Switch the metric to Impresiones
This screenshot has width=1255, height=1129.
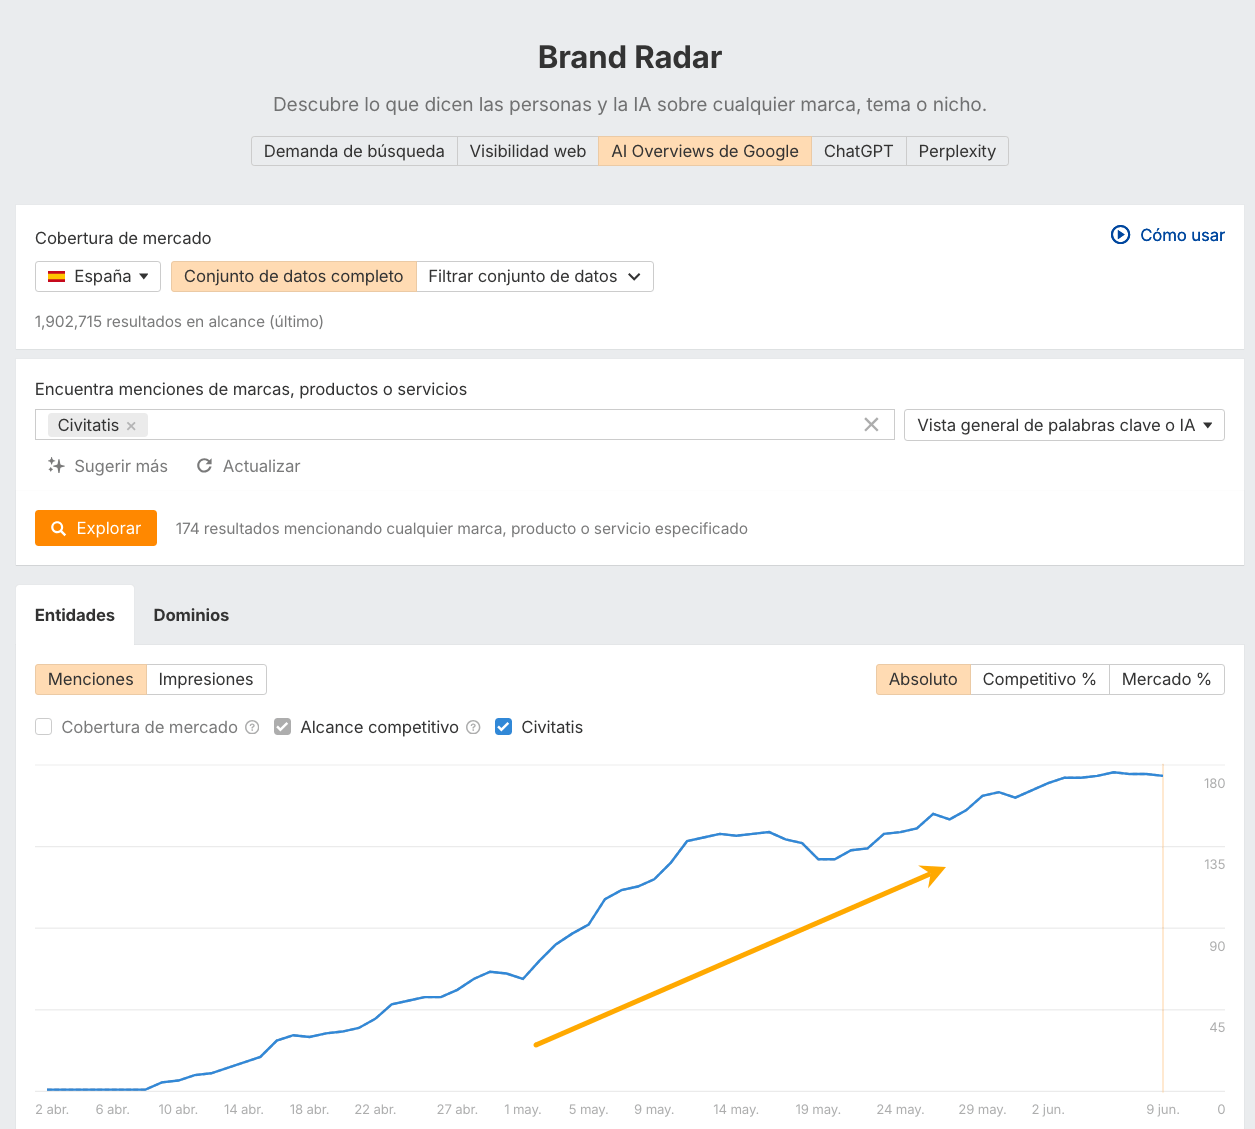point(206,679)
